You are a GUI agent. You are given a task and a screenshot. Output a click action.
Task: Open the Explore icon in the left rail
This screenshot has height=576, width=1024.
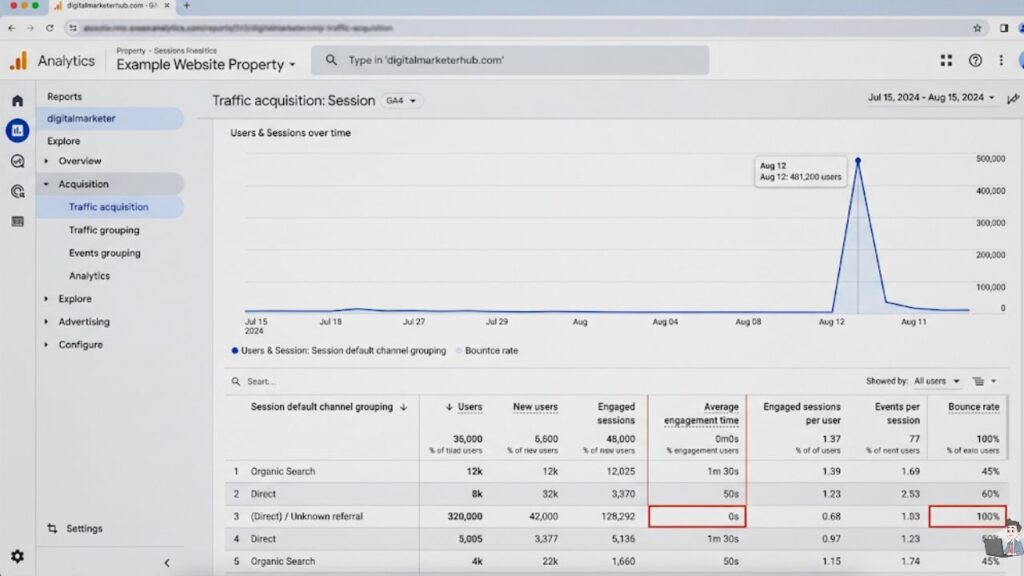coord(18,161)
